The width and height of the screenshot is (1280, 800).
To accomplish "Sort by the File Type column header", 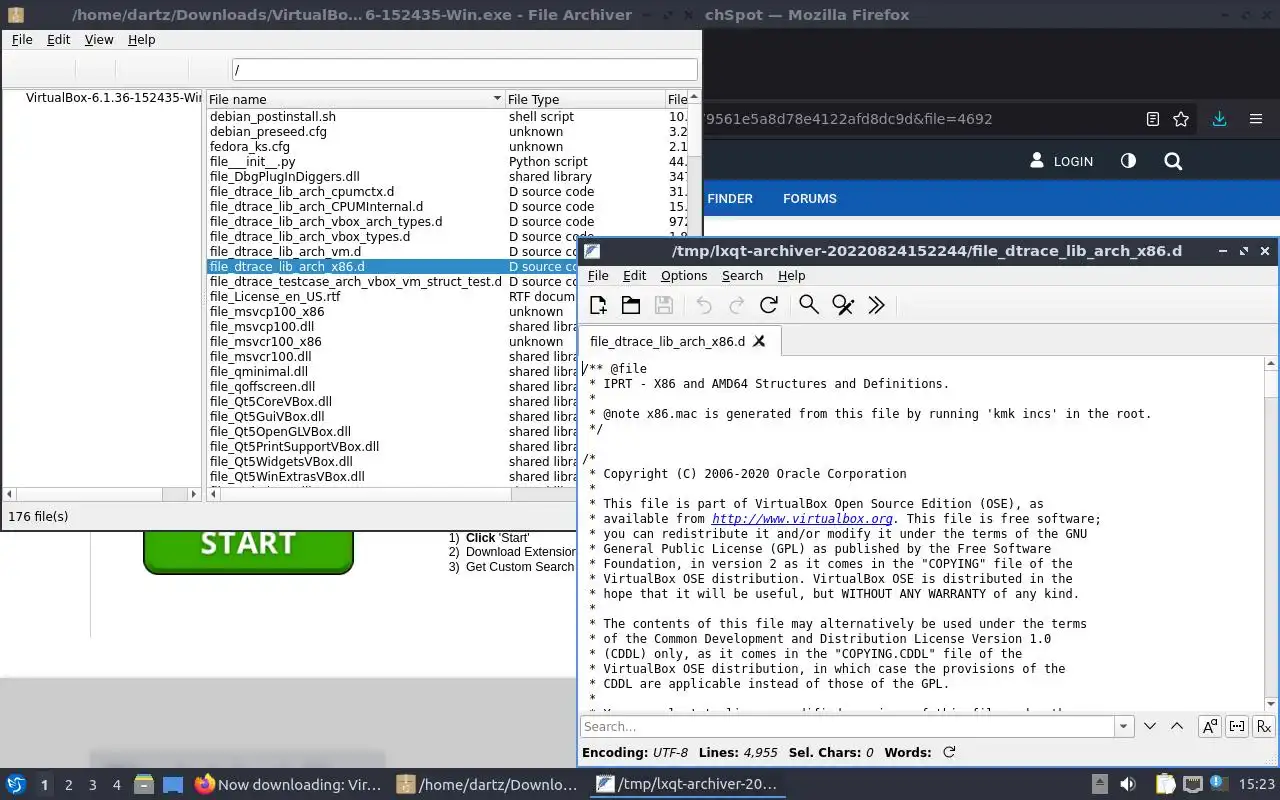I will point(584,99).
